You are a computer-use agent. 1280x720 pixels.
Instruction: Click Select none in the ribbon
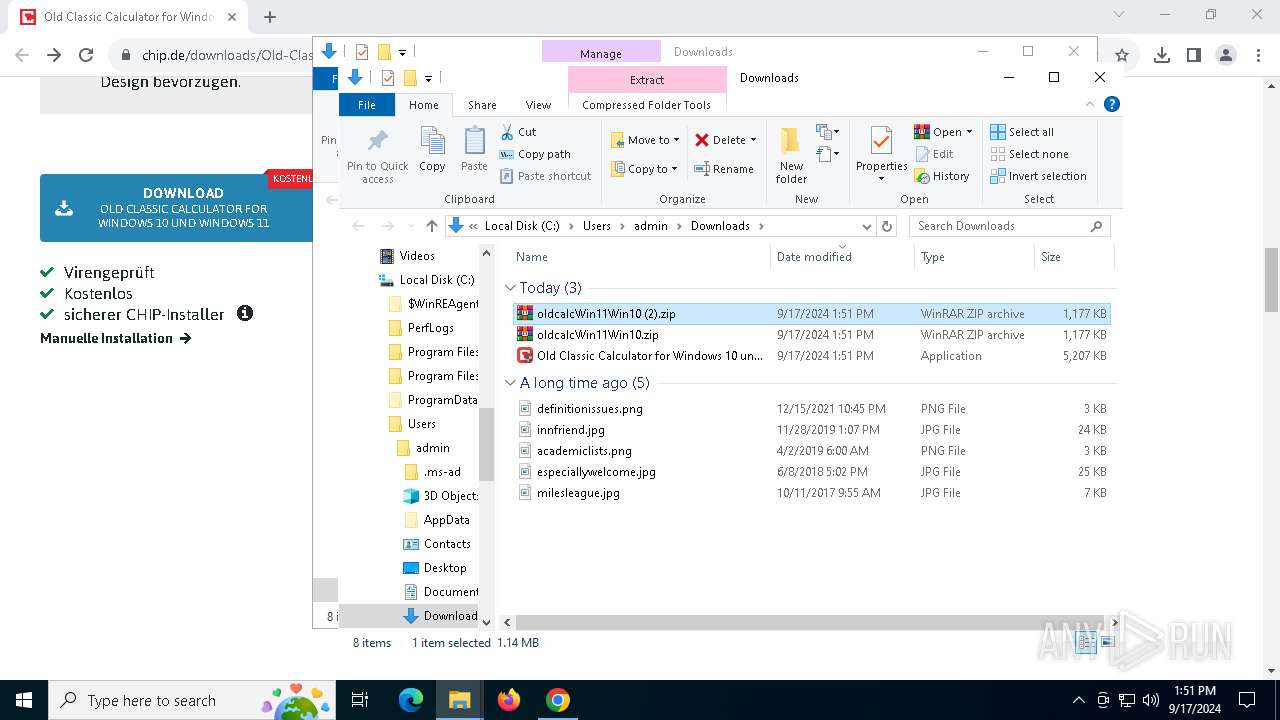(x=1029, y=154)
